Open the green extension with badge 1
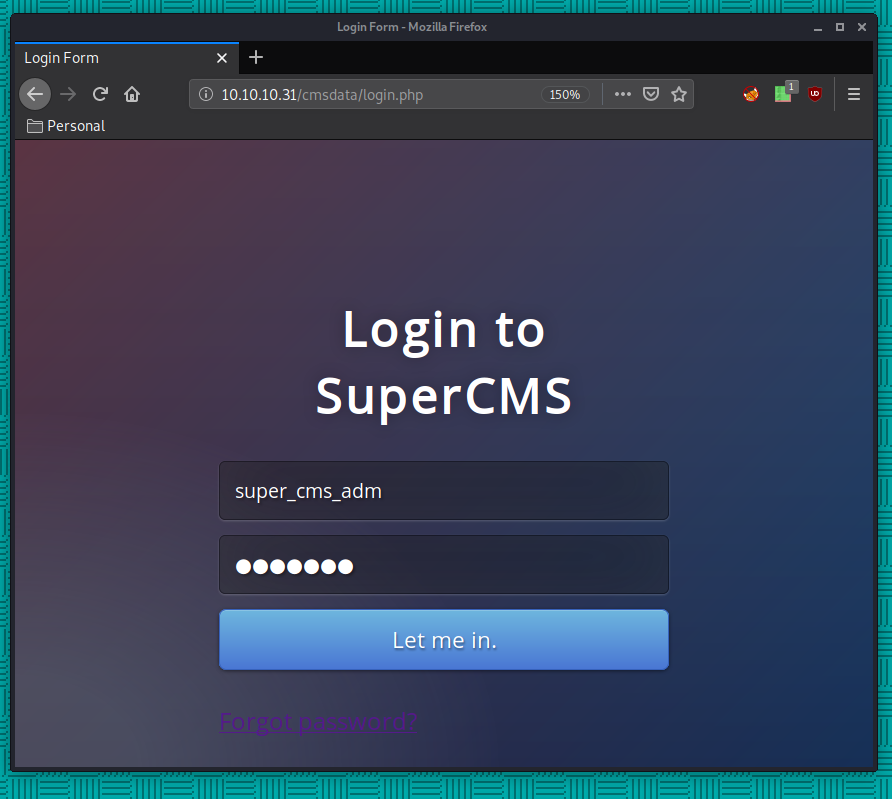 click(784, 93)
